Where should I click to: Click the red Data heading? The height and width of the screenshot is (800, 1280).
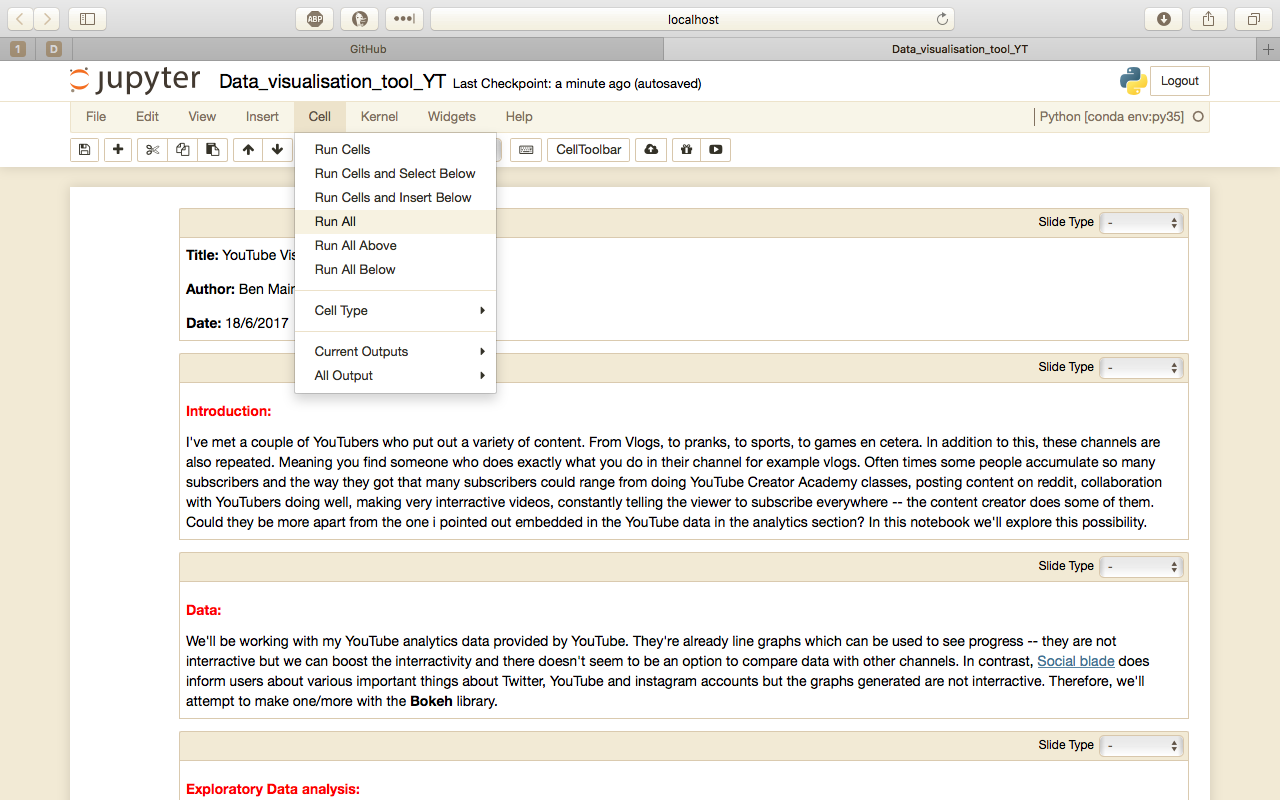point(203,610)
